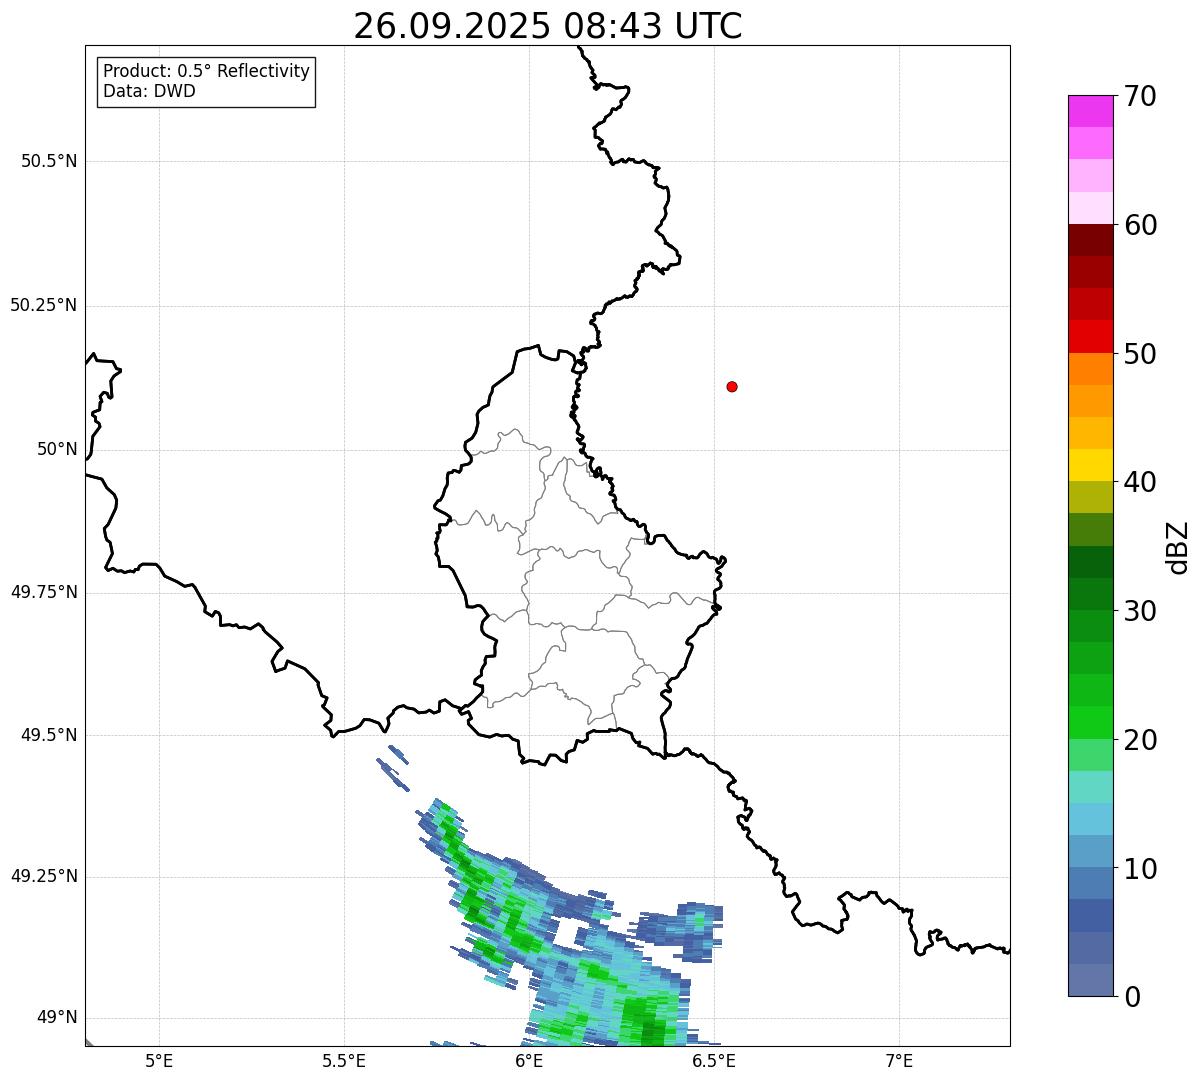Click the 5°E longitude label
Viewport: 1202px width, 1081px height.
(159, 1061)
